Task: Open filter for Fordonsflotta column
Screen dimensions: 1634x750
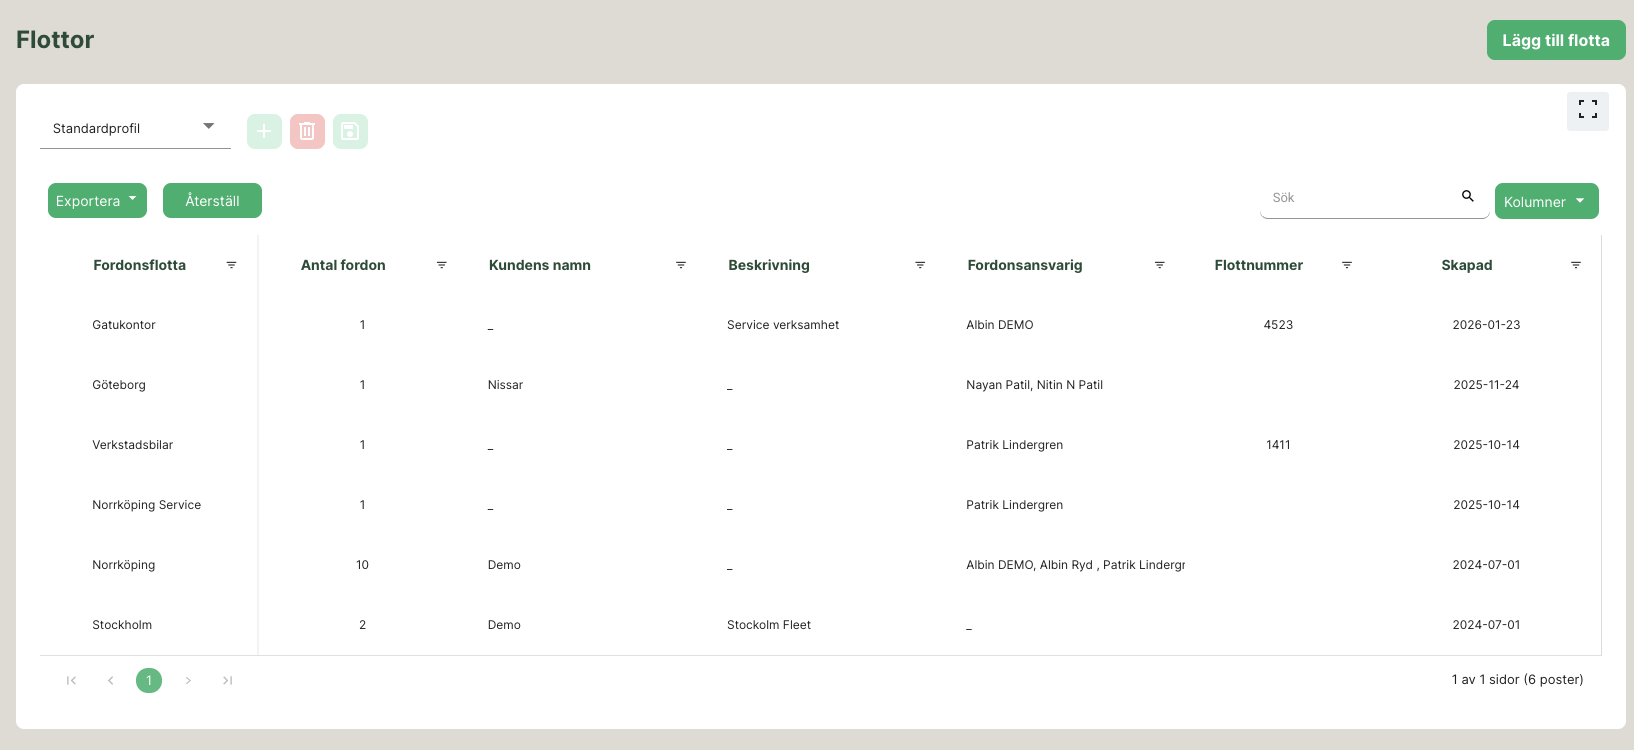Action: (x=231, y=265)
